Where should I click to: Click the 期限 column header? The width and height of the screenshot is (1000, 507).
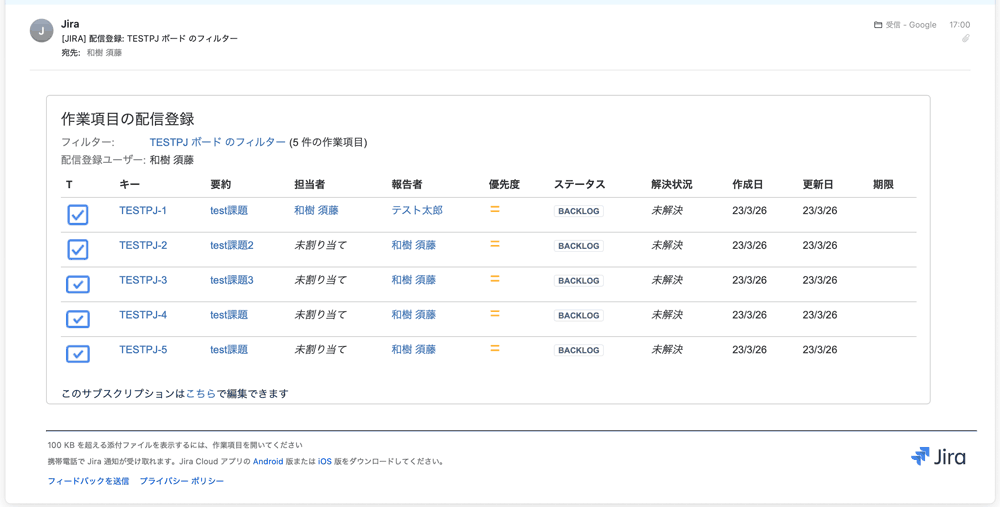tap(883, 185)
